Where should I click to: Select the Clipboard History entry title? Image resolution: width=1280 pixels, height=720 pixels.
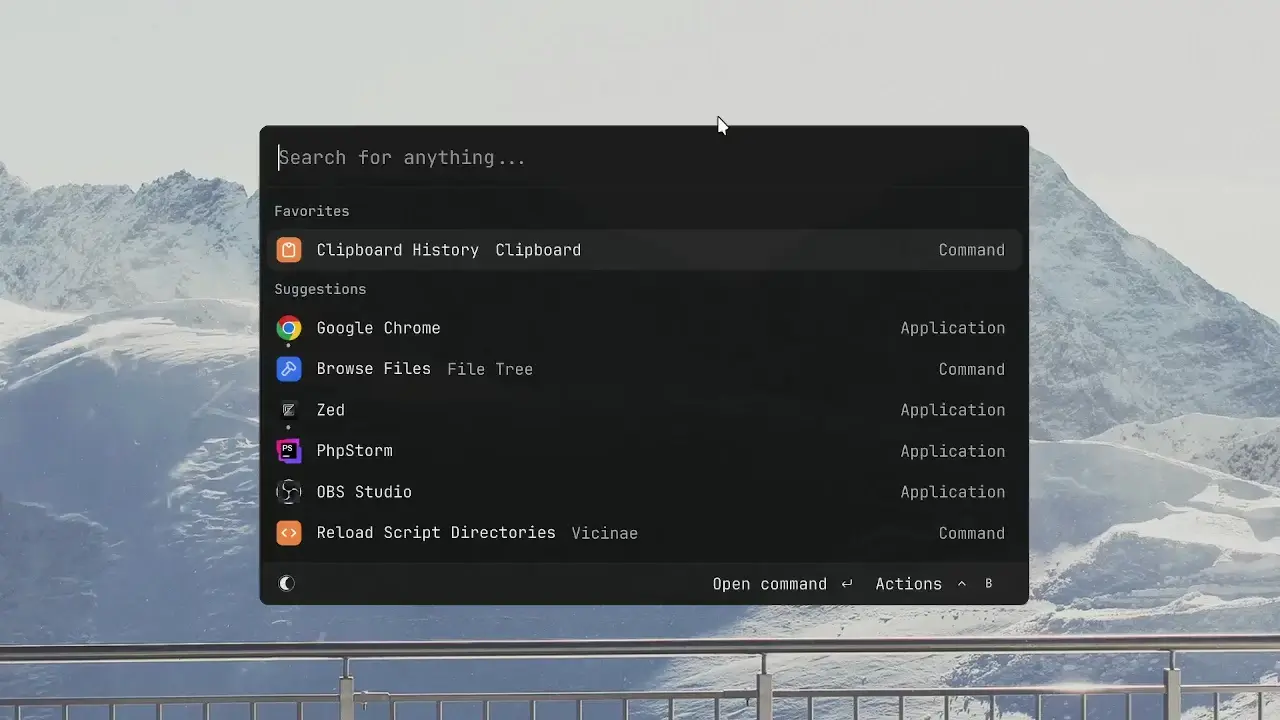(397, 250)
